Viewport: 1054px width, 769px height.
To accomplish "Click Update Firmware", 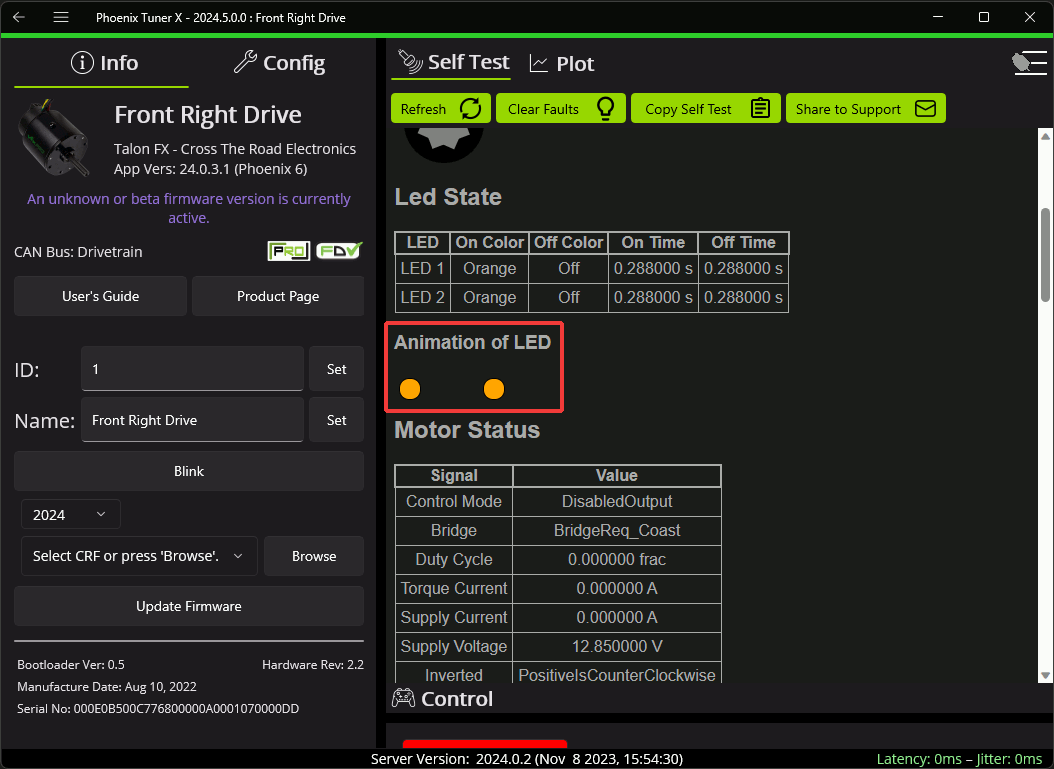I will coord(189,606).
